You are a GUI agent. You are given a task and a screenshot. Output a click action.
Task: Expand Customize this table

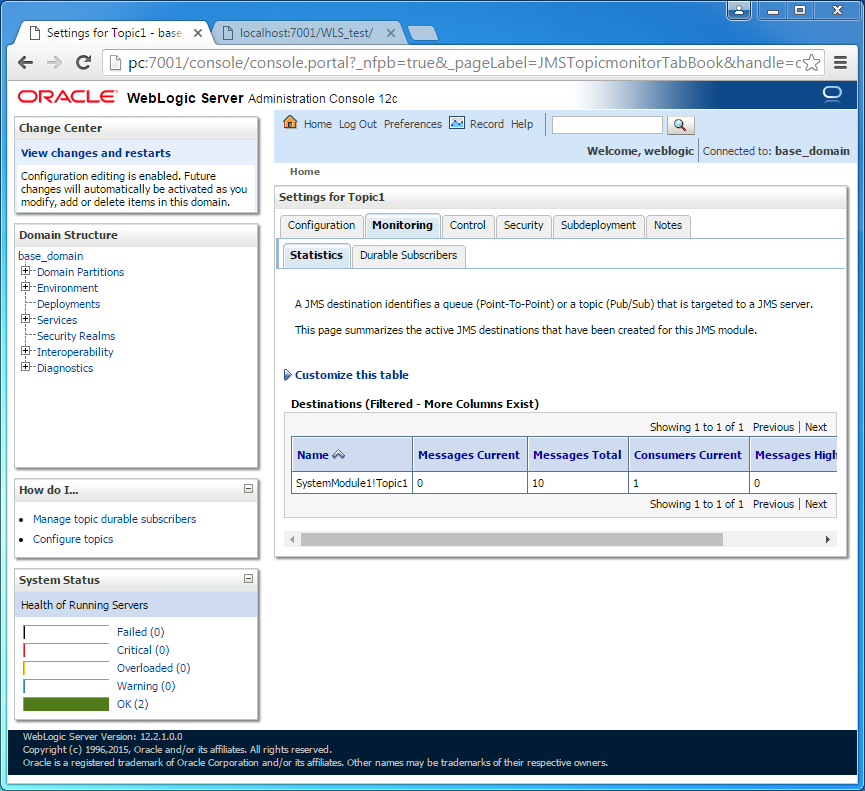(x=346, y=375)
